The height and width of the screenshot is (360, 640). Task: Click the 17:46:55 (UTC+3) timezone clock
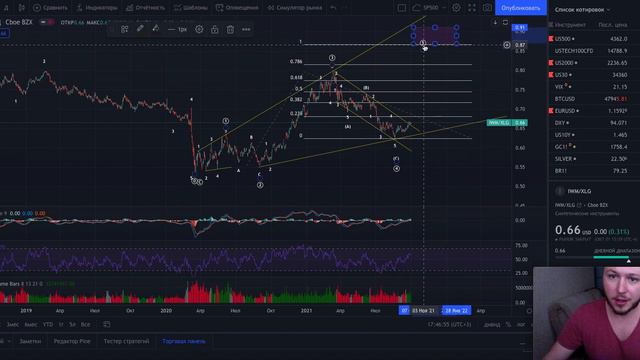pyautogui.click(x=449, y=324)
